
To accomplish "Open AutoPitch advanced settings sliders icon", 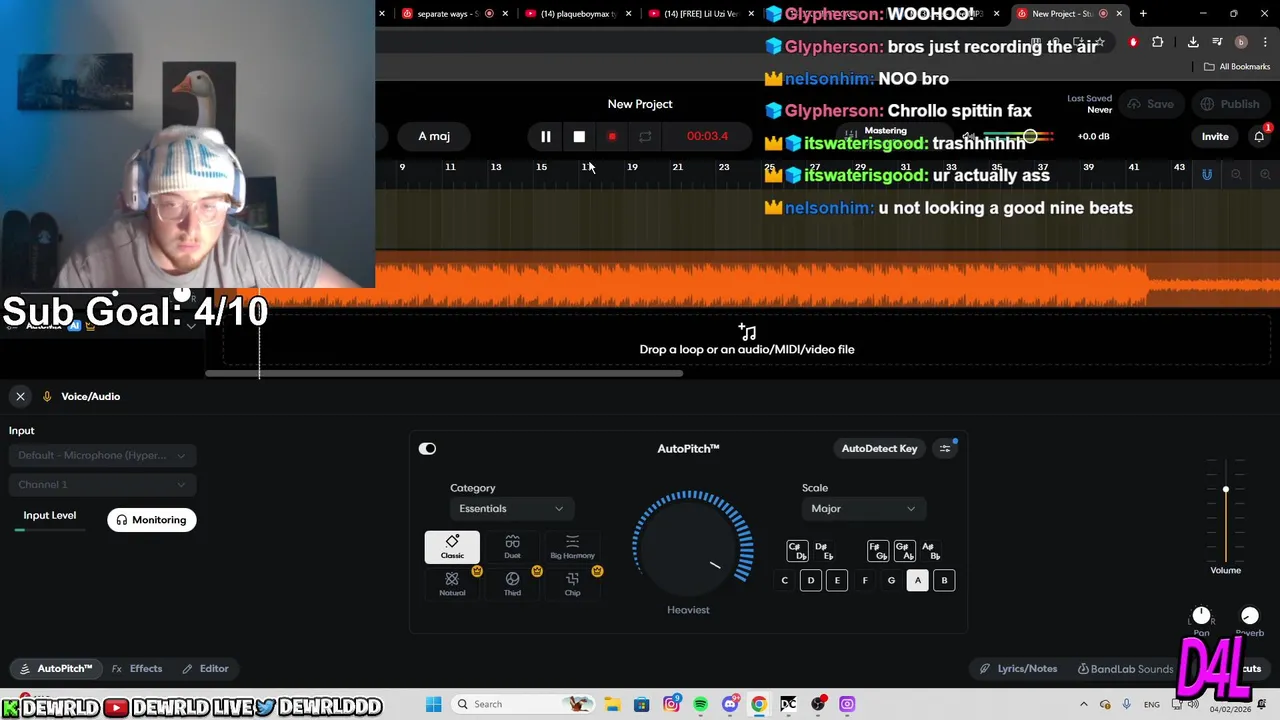I will [945, 448].
